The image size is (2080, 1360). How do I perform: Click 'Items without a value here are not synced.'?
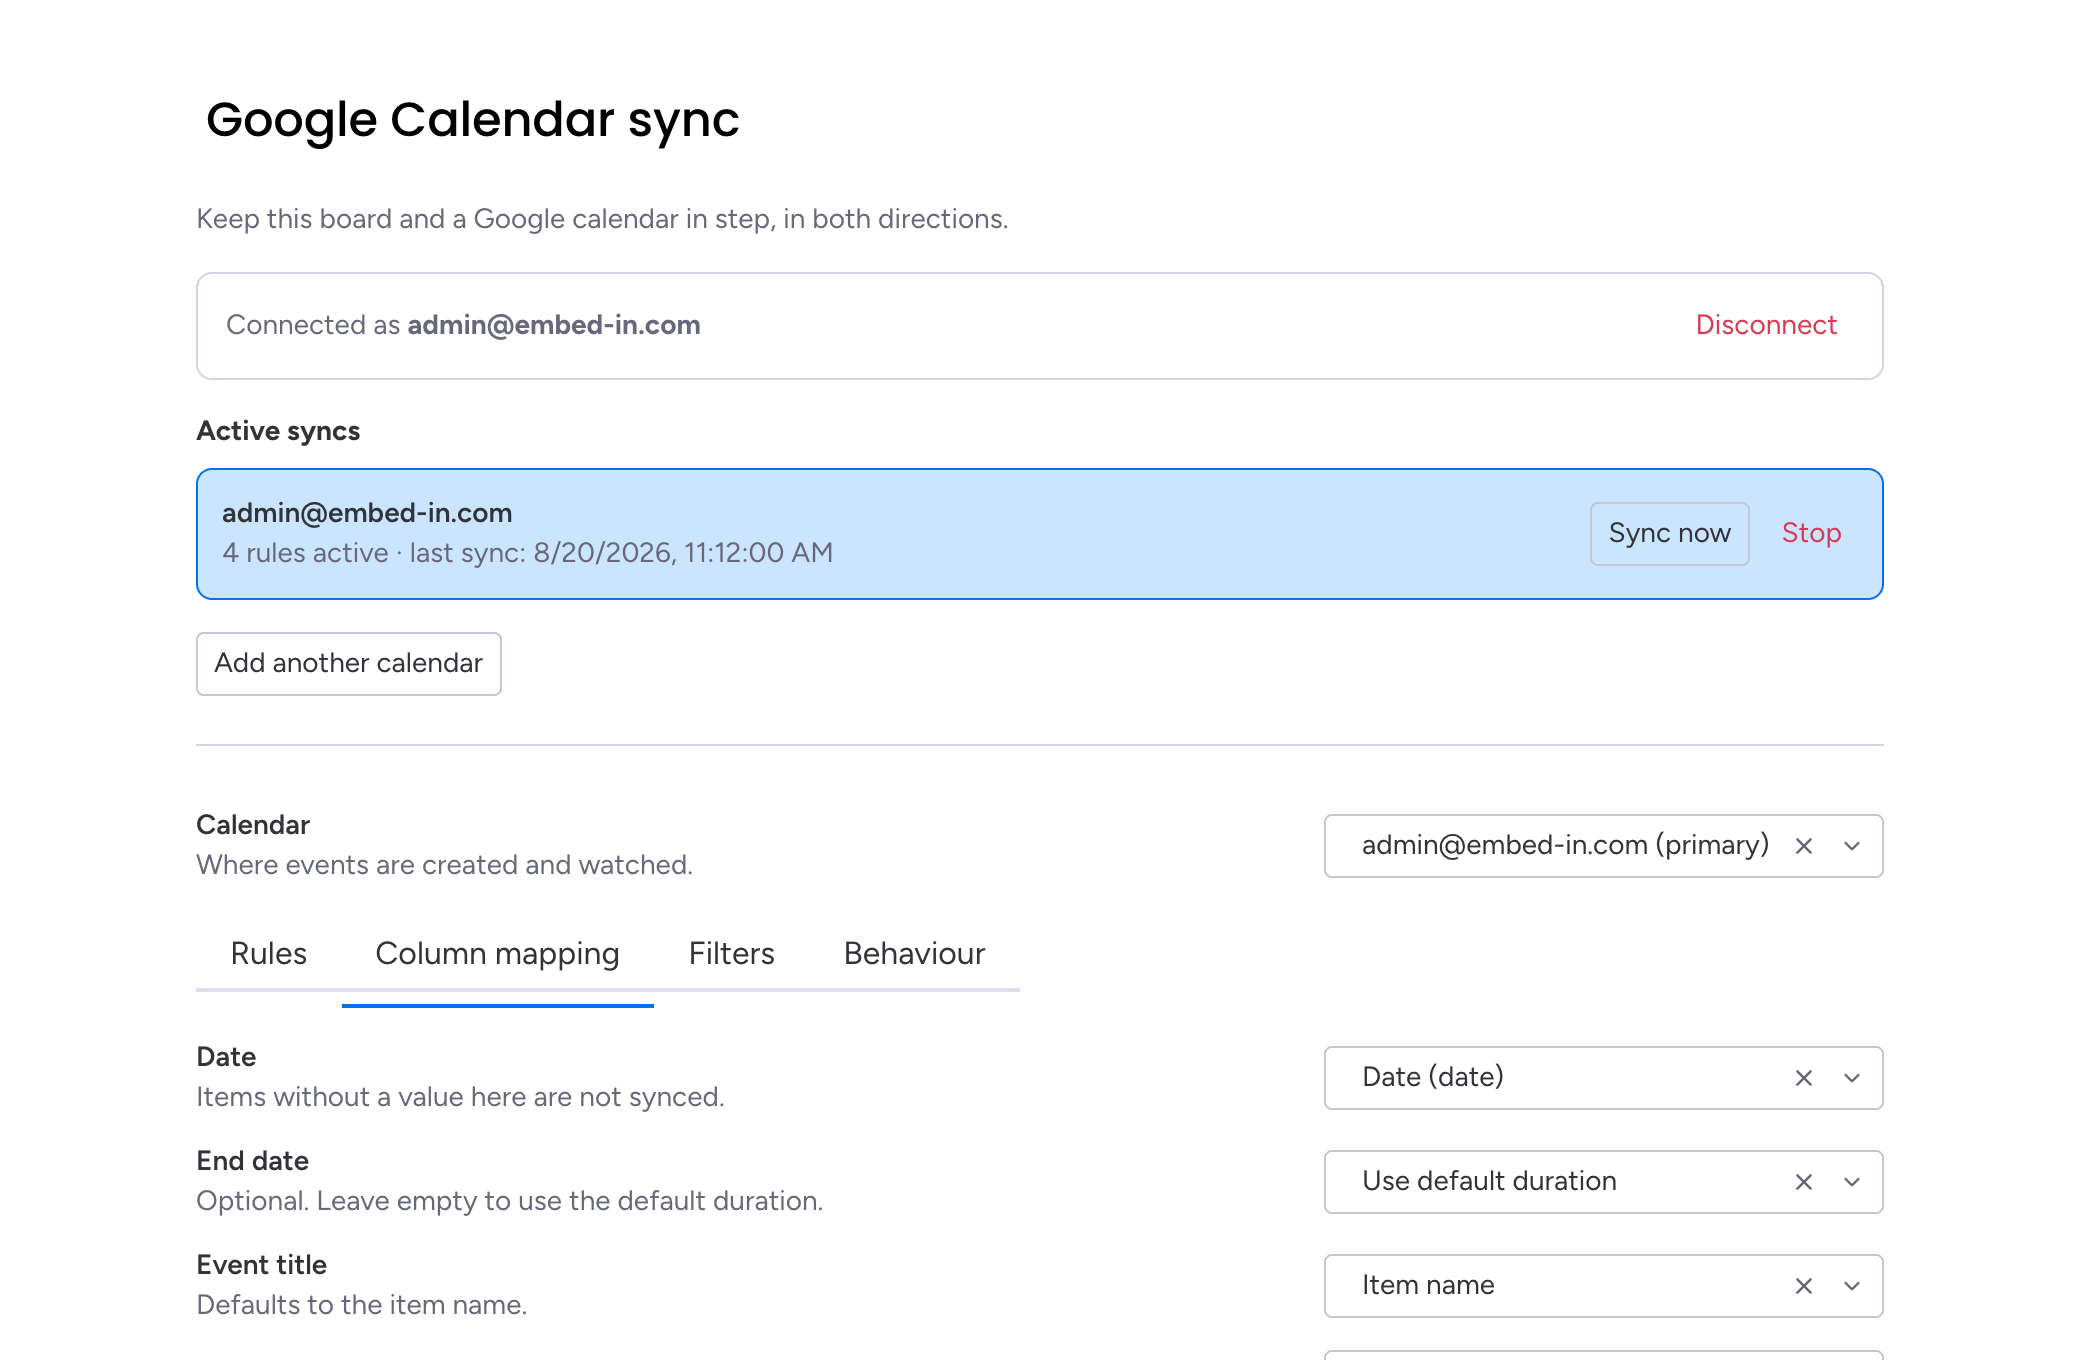460,1097
